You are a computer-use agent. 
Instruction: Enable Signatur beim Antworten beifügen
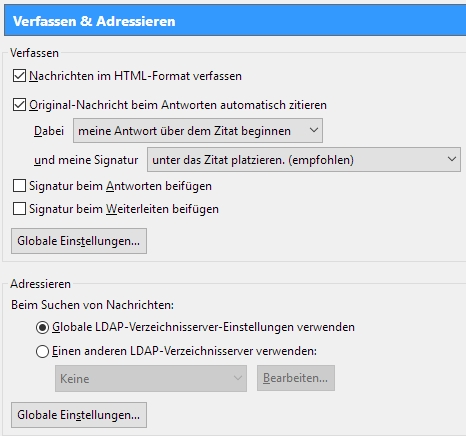(19, 186)
